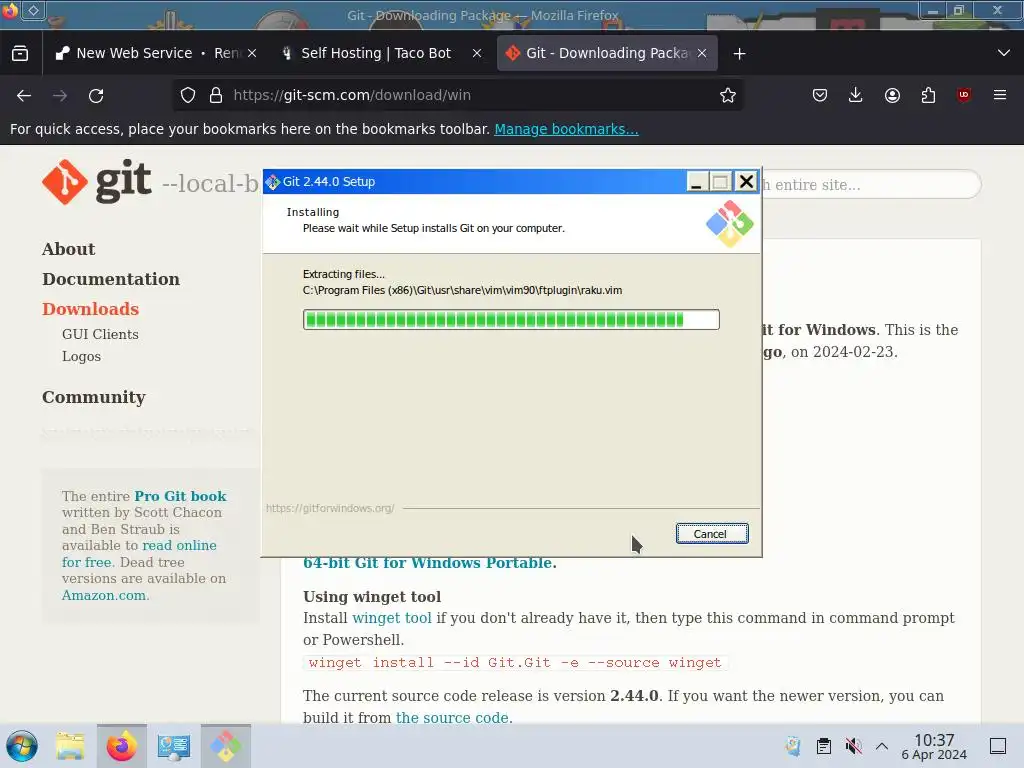The height and width of the screenshot is (768, 1024).
Task: Open a new tab with plus button
Action: (739, 54)
